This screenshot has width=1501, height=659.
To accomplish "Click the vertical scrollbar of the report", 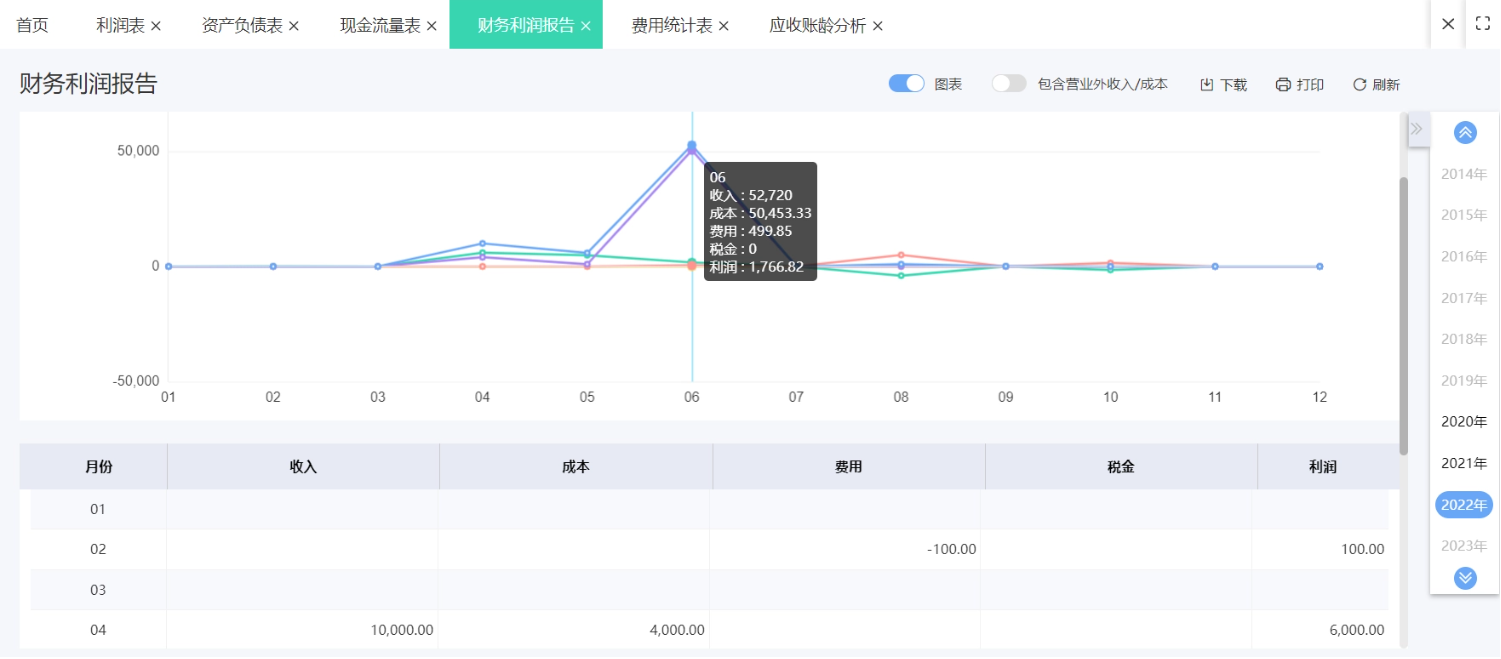I will [1403, 315].
